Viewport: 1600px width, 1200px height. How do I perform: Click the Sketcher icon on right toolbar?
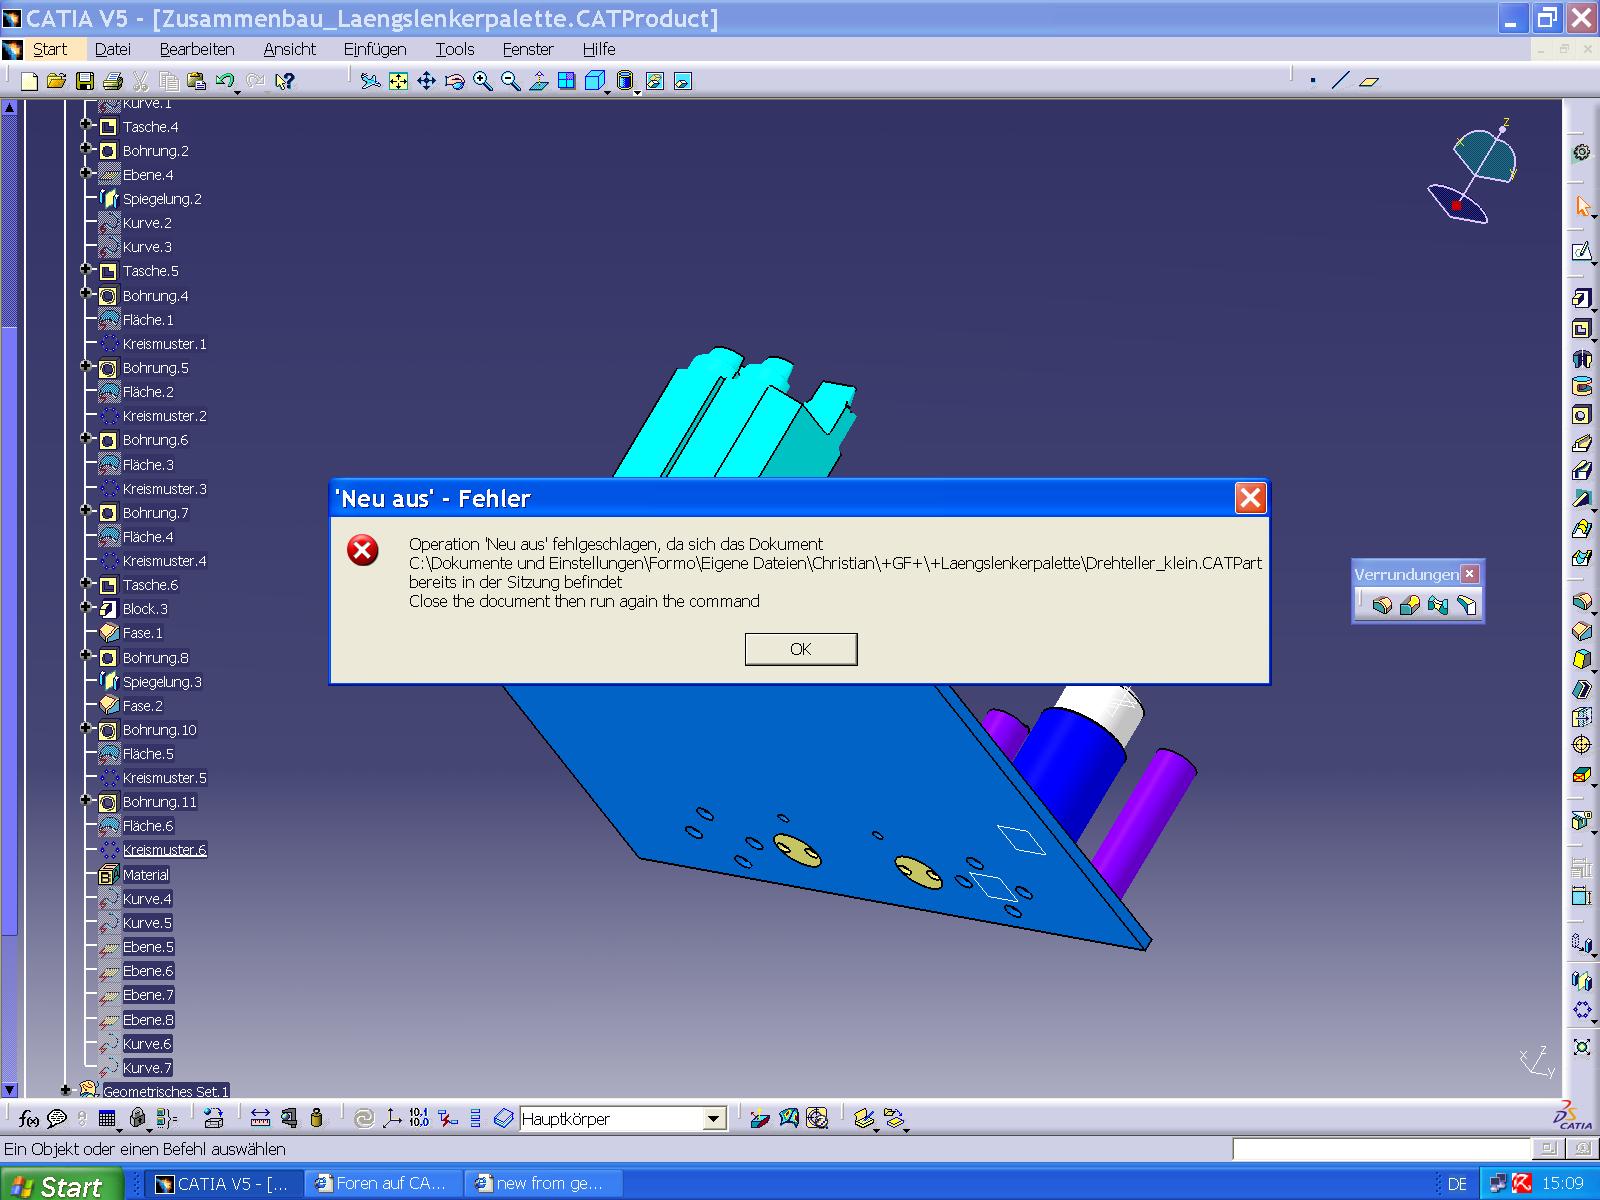tap(1582, 251)
